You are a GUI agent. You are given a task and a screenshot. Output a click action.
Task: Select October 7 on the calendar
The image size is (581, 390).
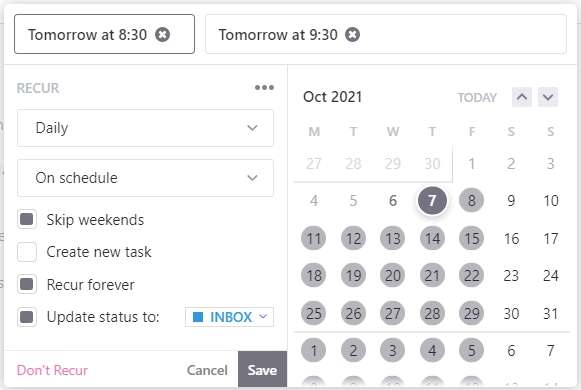coord(432,201)
